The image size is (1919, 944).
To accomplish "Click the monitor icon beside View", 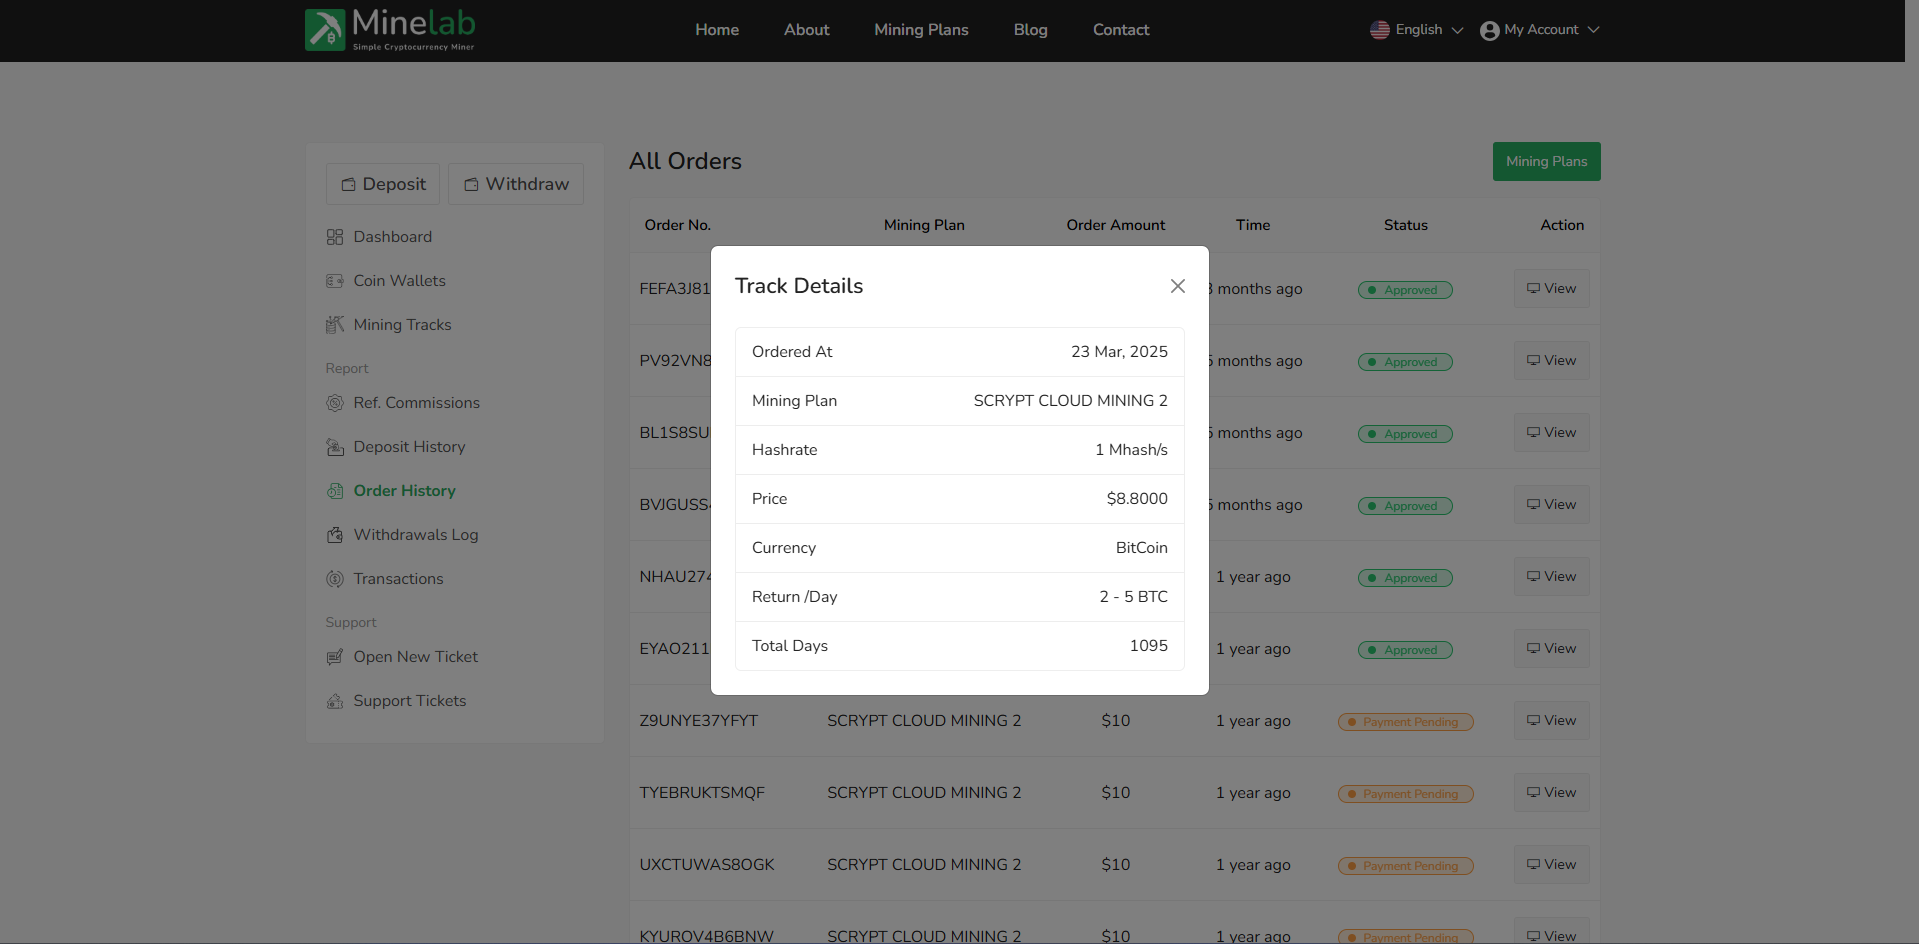I will 1532,287.
